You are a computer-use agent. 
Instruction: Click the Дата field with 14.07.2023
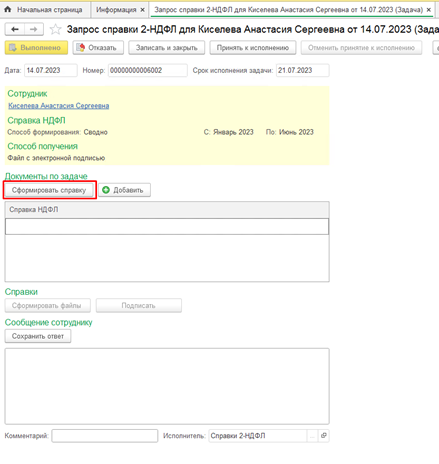point(51,70)
